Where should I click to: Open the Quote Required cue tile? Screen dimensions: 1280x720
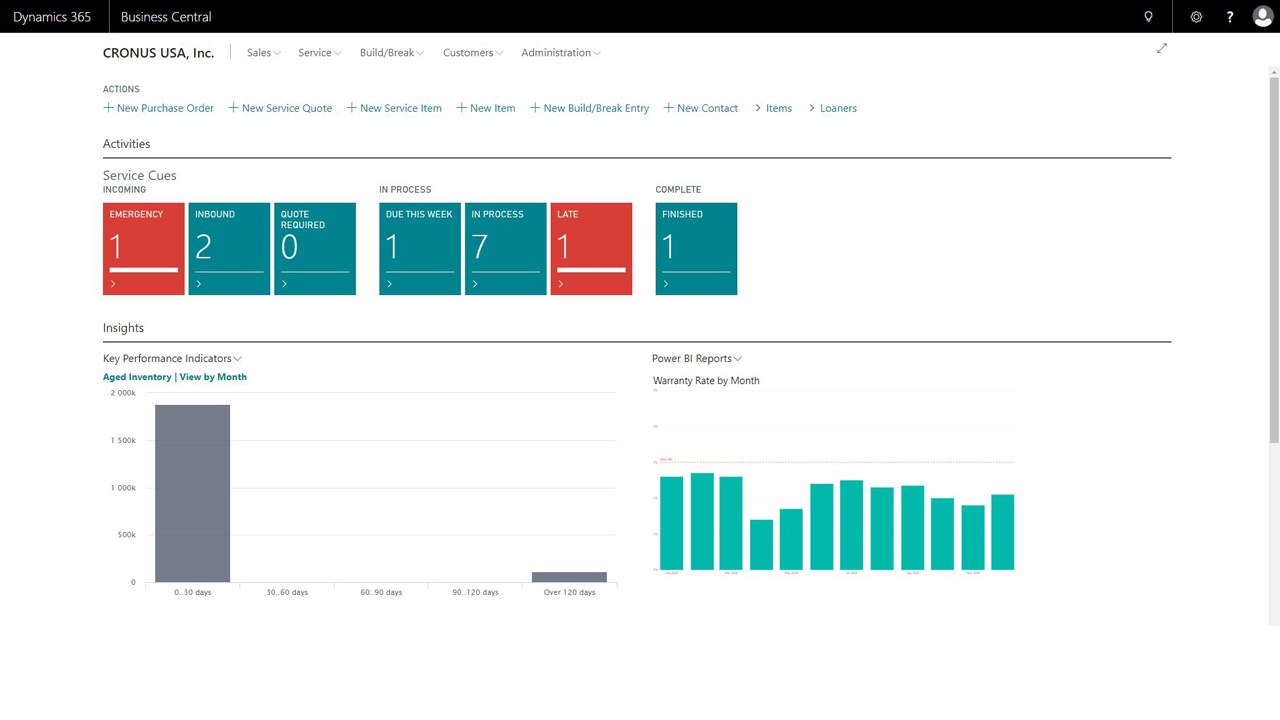tap(315, 249)
